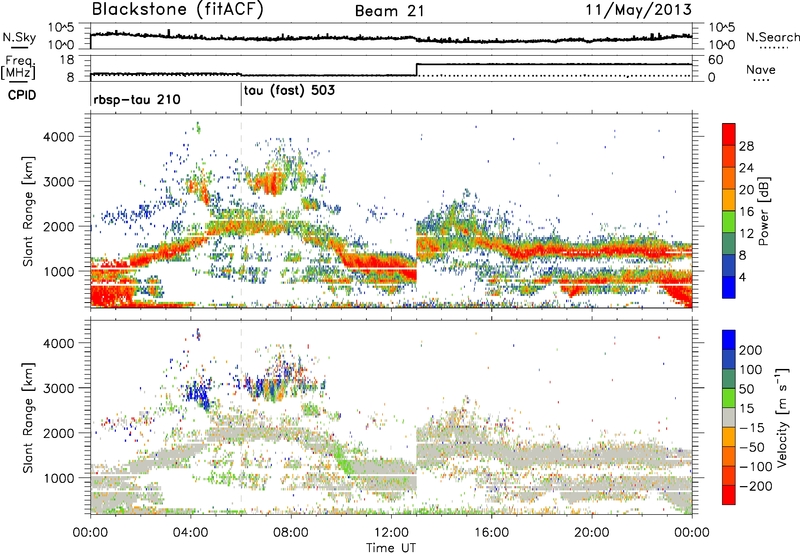Viewport: 800px width, 554px height.
Task: Click the 200 velocity colorbar tick
Action: pos(751,350)
